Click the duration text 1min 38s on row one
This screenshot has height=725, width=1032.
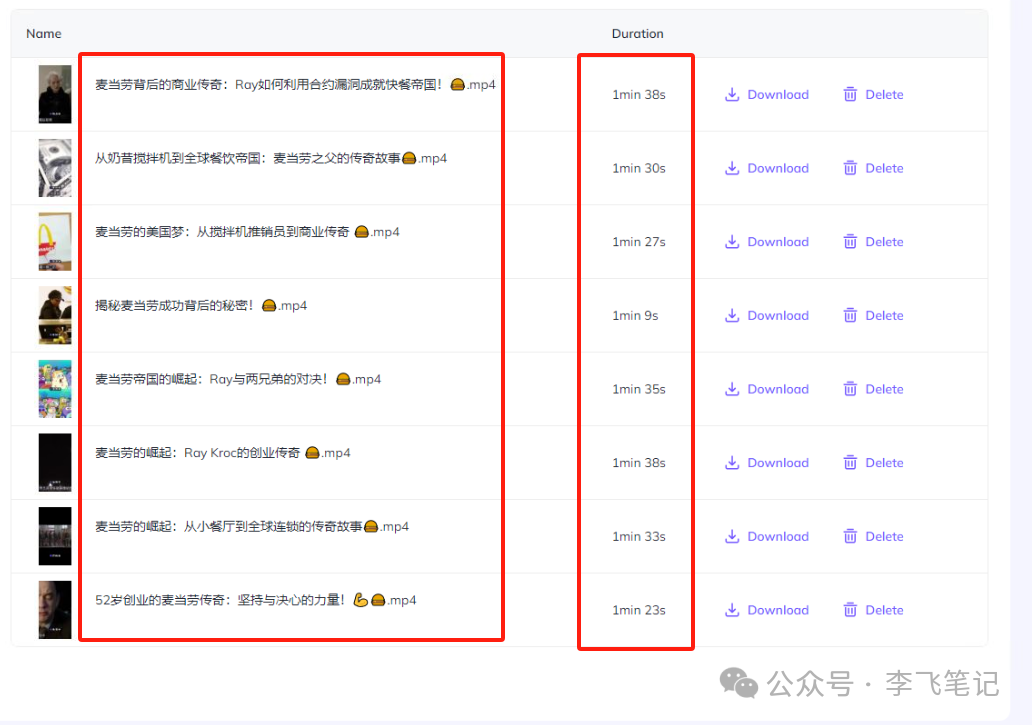636,94
